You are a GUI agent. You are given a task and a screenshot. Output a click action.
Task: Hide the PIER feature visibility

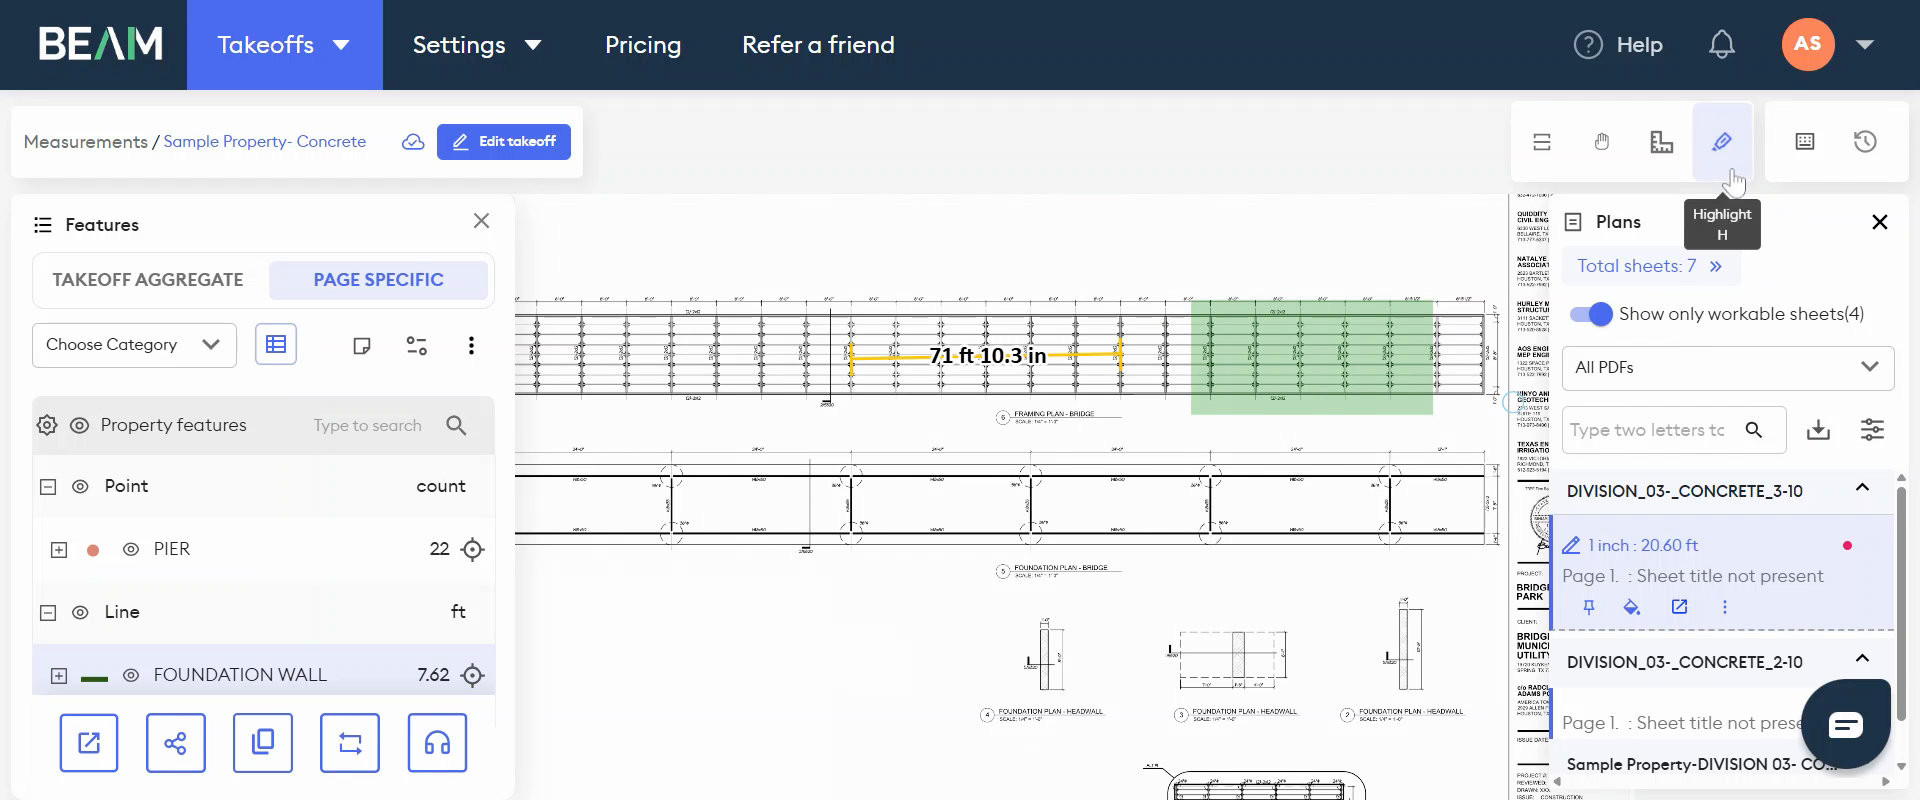pyautogui.click(x=130, y=549)
